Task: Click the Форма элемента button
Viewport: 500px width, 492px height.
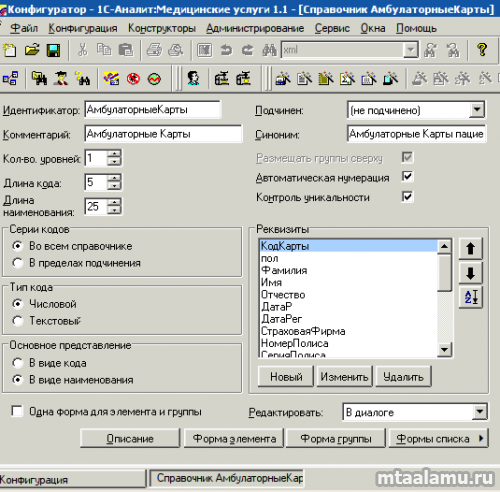Action: pyautogui.click(x=234, y=438)
